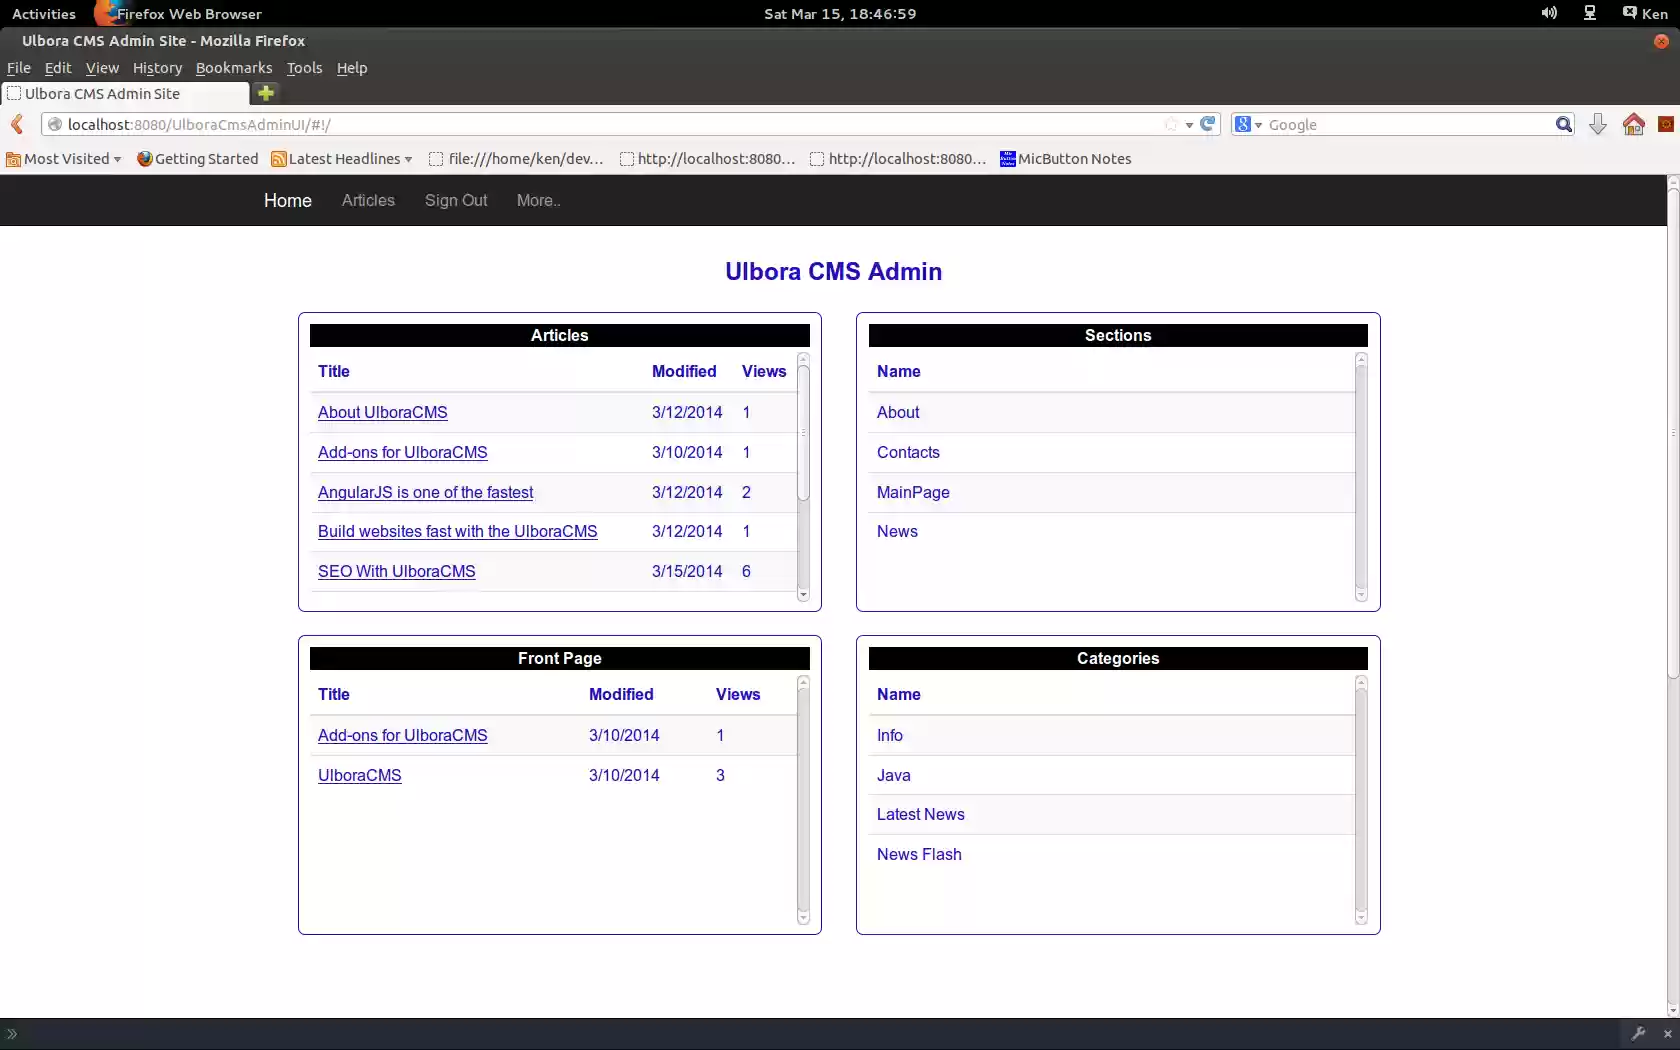The image size is (1680, 1050).
Task: Click the search magnifier icon
Action: pyautogui.click(x=1563, y=124)
